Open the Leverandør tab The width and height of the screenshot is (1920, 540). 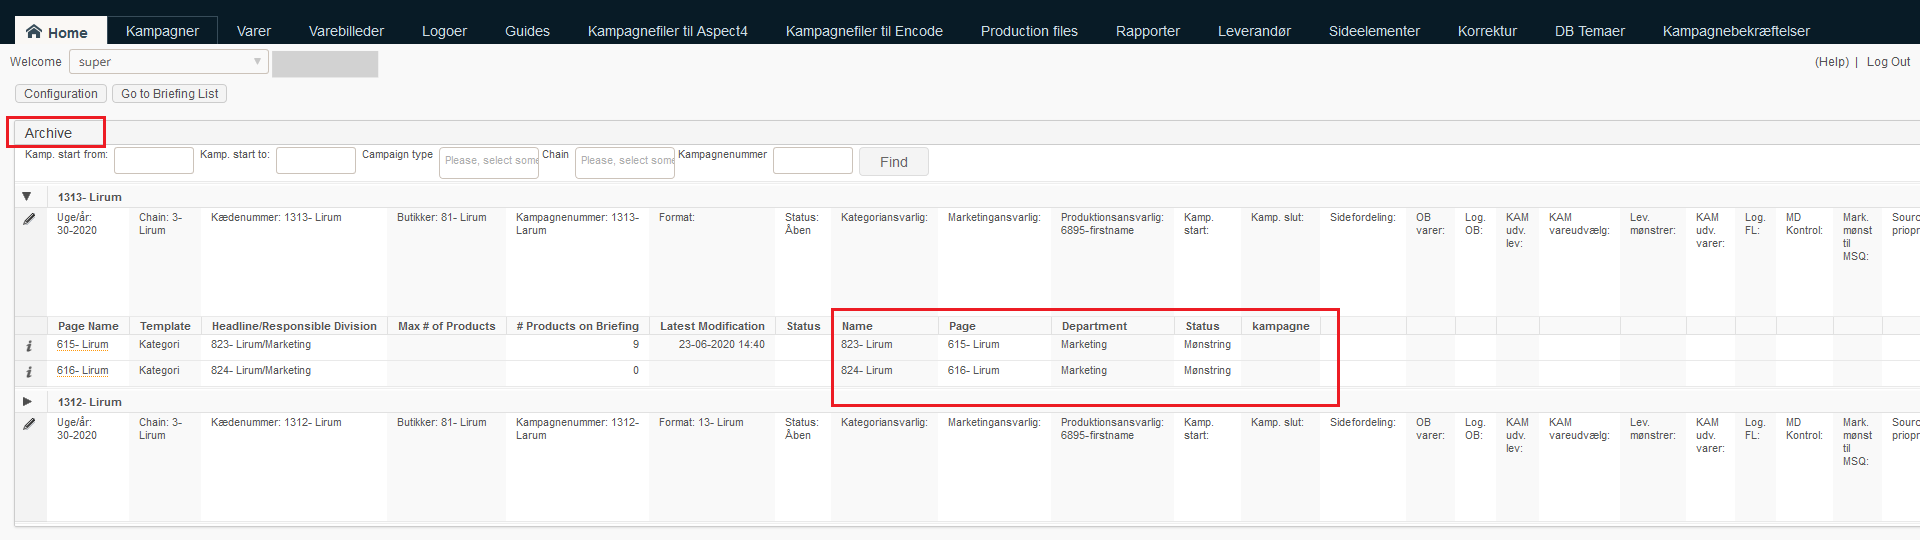point(1254,31)
